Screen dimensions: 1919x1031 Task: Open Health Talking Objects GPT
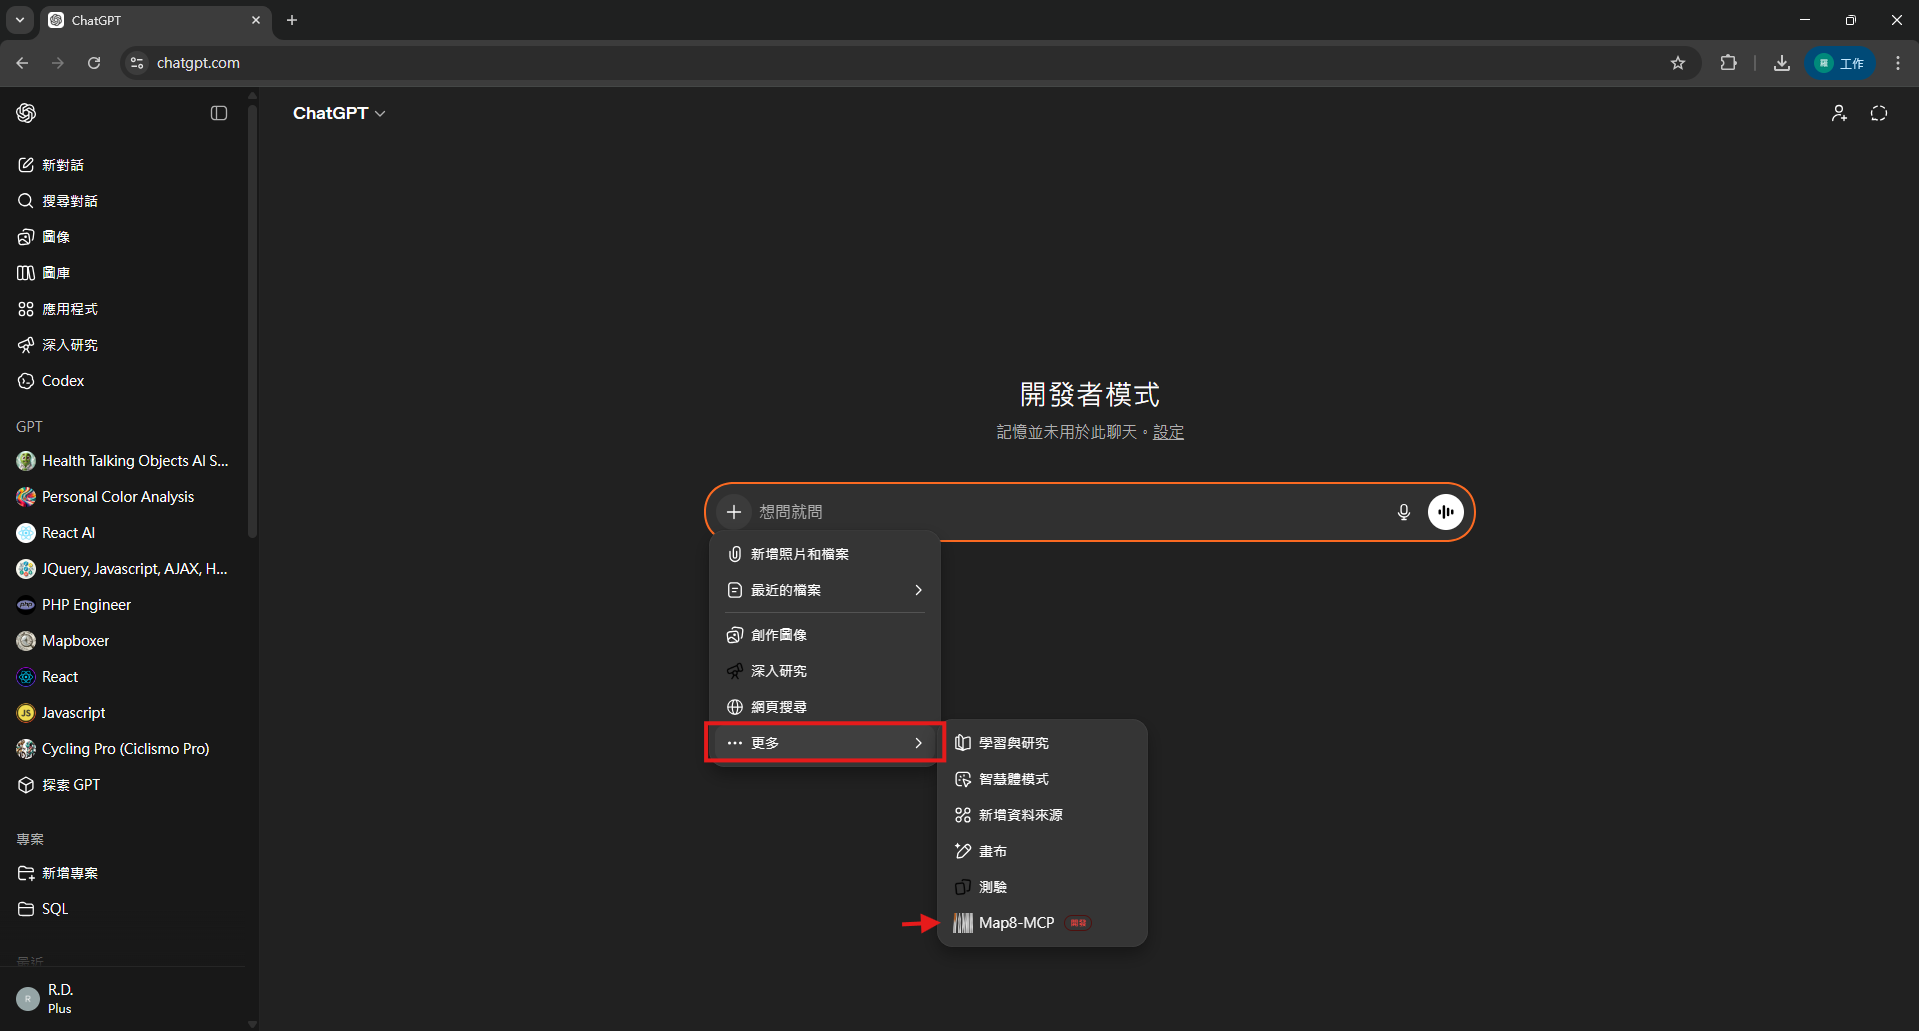[x=122, y=461]
